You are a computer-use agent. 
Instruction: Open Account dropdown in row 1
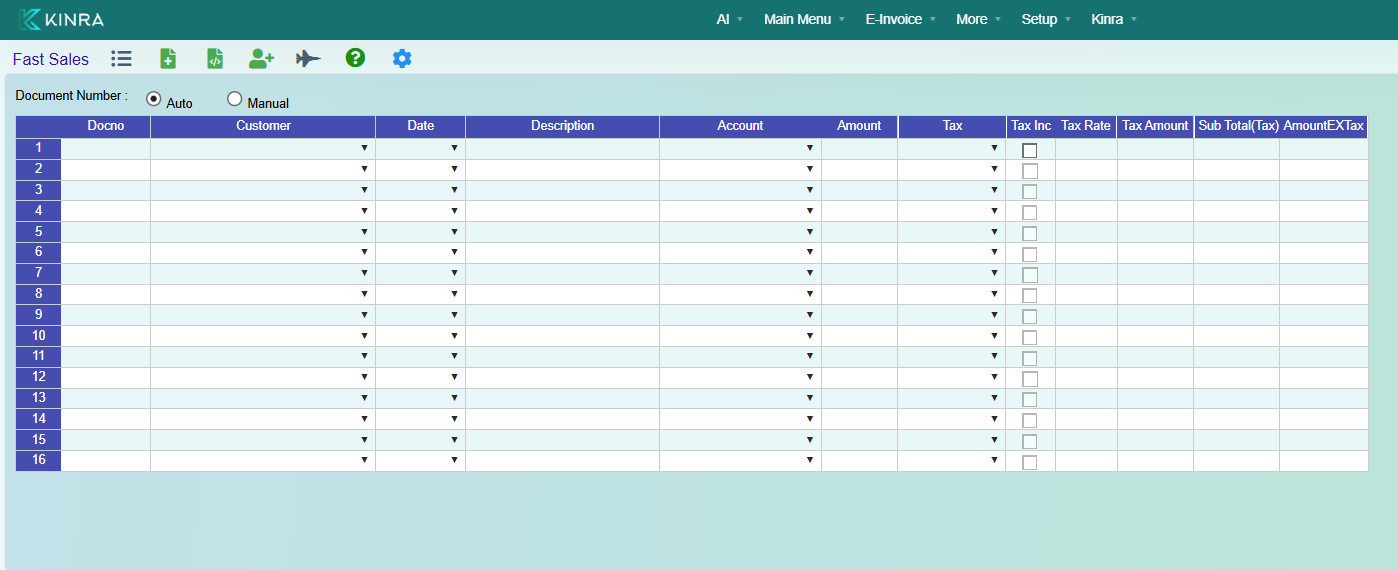(x=810, y=148)
